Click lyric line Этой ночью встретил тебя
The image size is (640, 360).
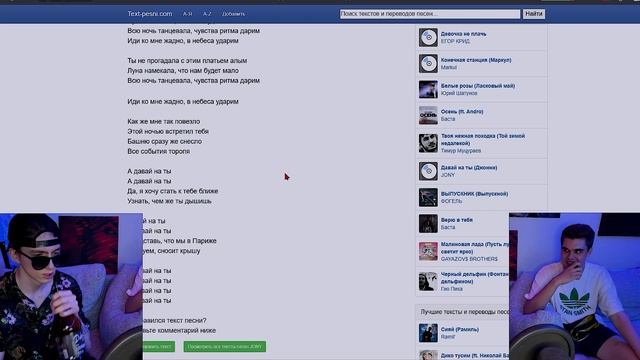[x=168, y=131]
